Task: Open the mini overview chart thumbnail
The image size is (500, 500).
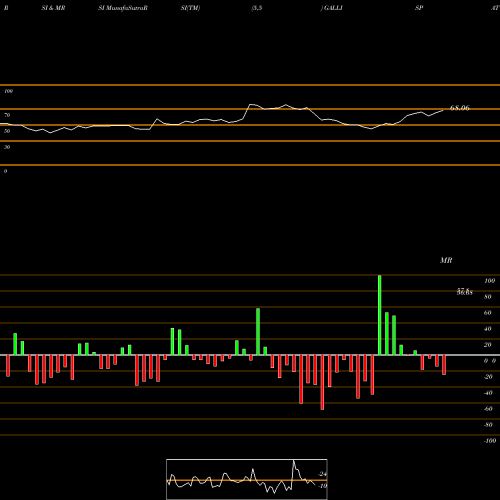Action: point(247,479)
